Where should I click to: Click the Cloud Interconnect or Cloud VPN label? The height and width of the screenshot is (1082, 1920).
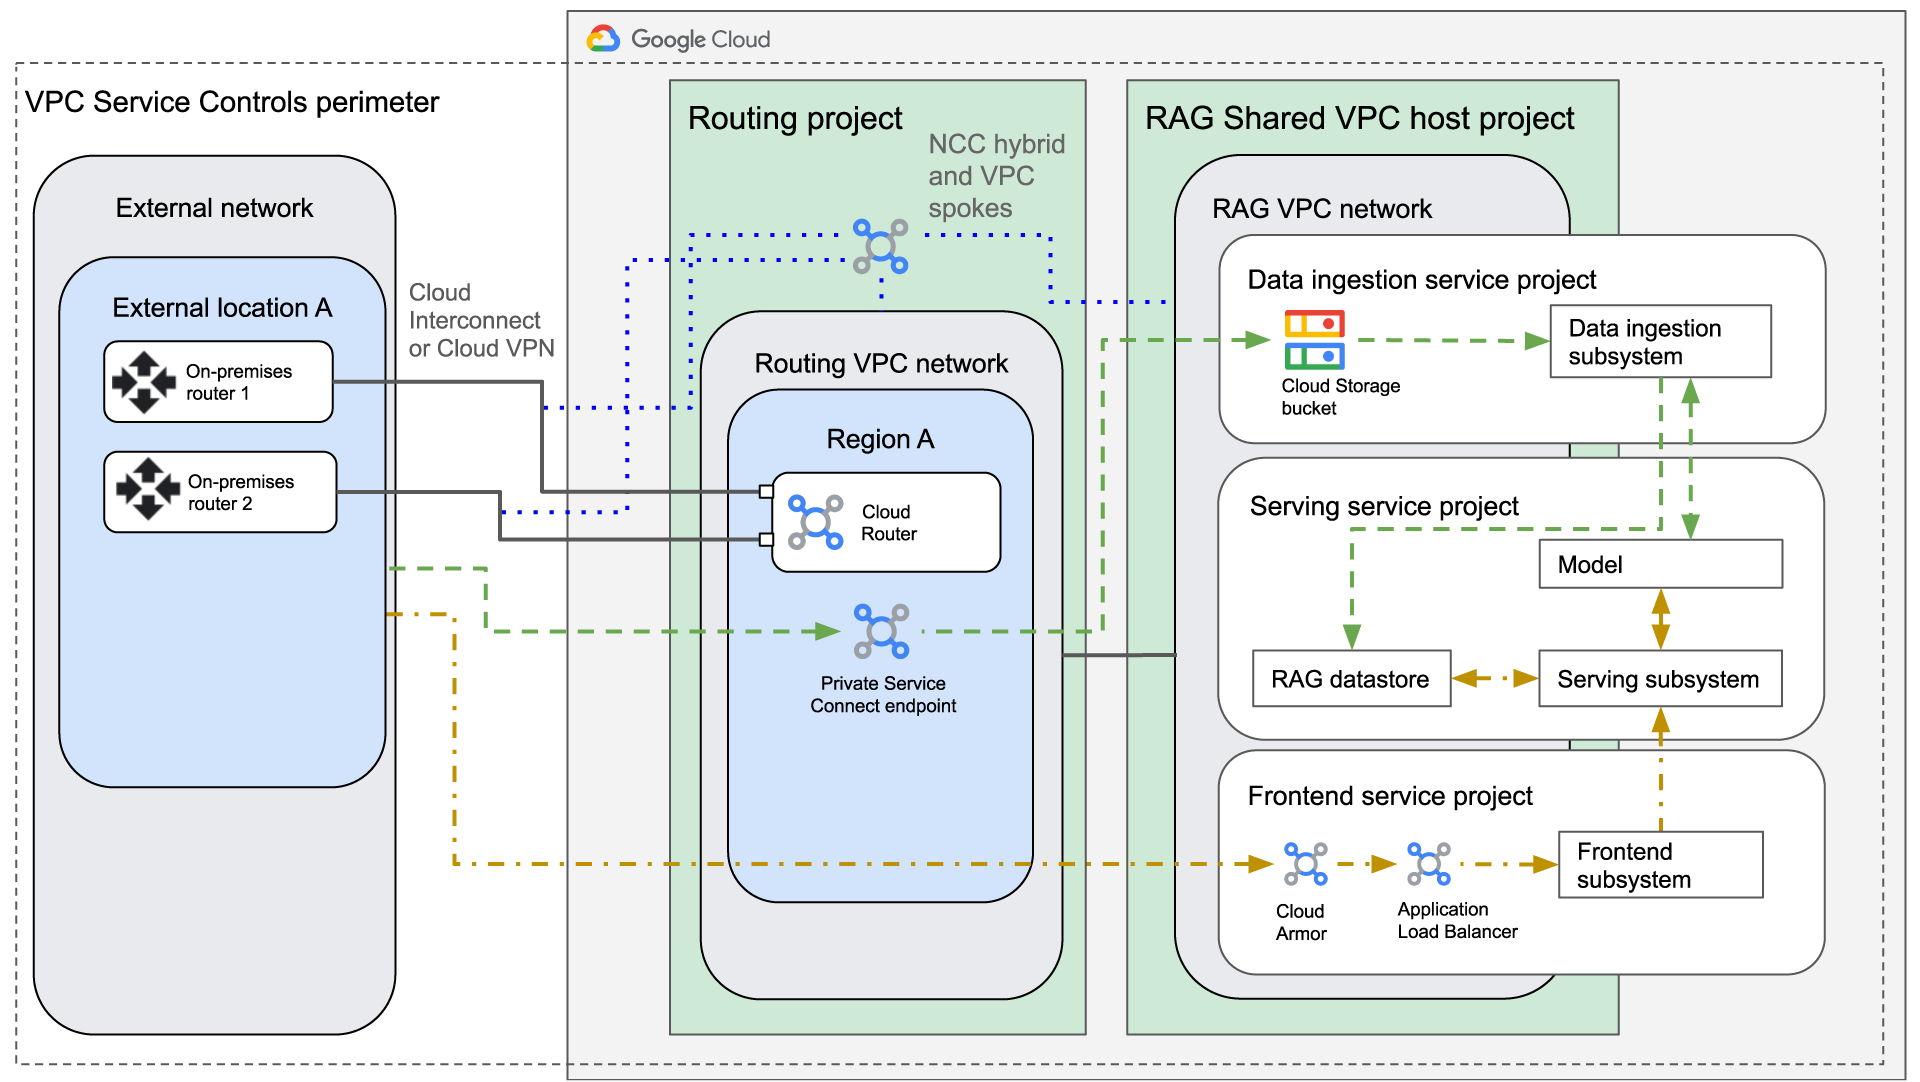480,320
